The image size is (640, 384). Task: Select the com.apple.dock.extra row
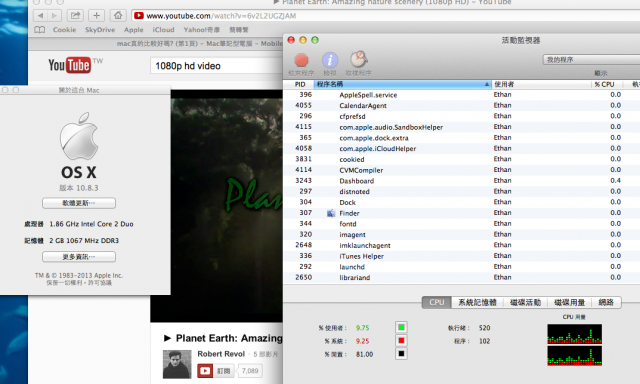pos(461,138)
